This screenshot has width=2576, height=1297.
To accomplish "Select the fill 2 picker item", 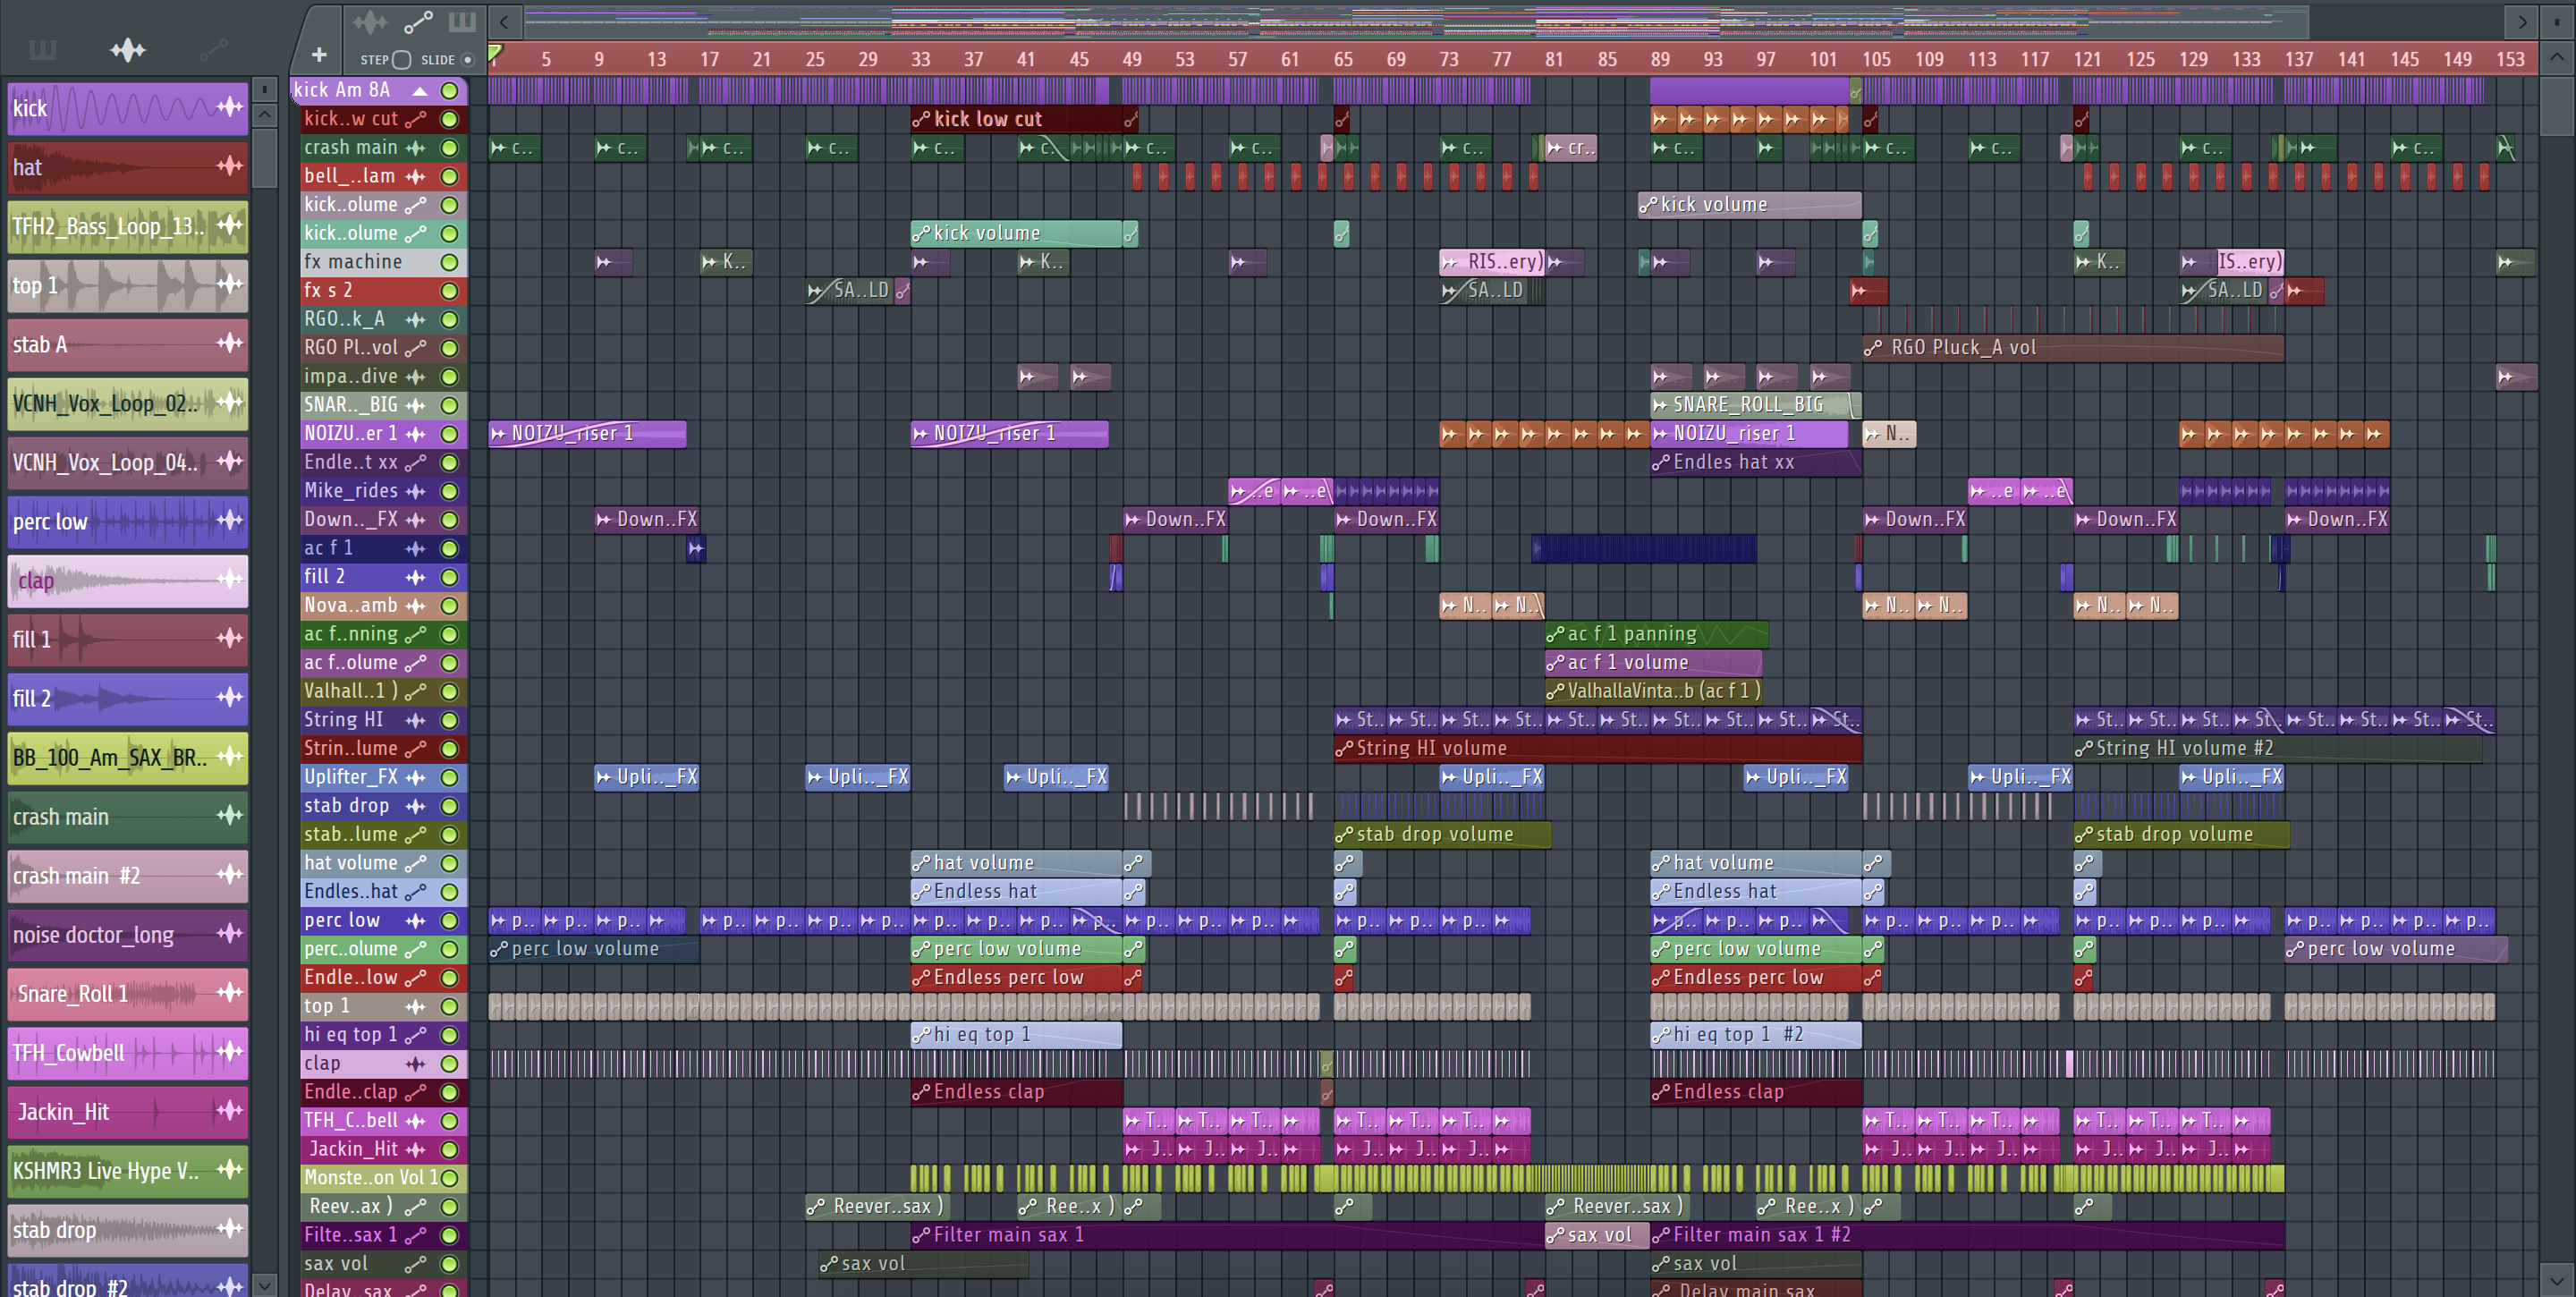I will point(128,699).
